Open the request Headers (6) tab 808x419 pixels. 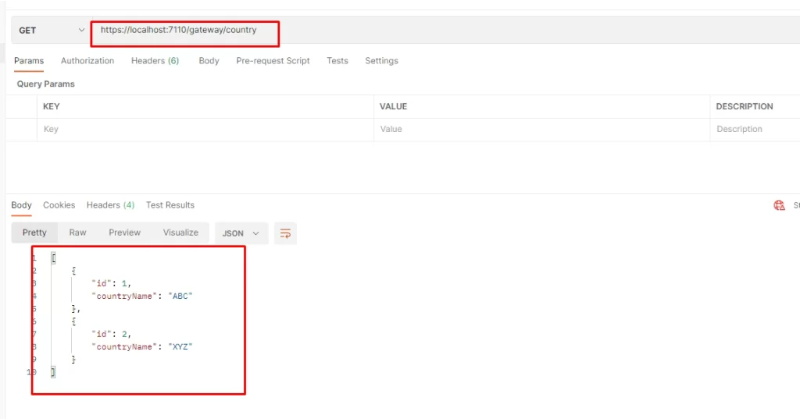(x=155, y=61)
